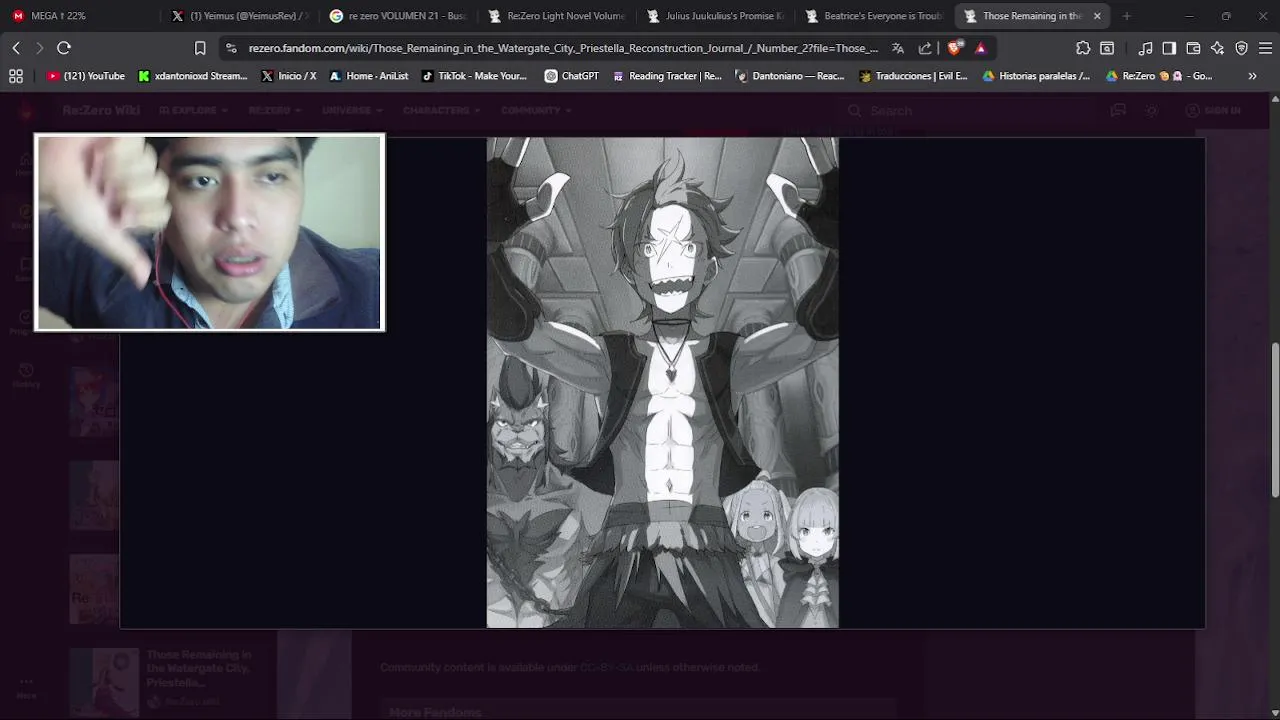Switch to the re zero VOLUMEN 21 tab
The height and width of the screenshot is (720, 1280).
click(398, 16)
